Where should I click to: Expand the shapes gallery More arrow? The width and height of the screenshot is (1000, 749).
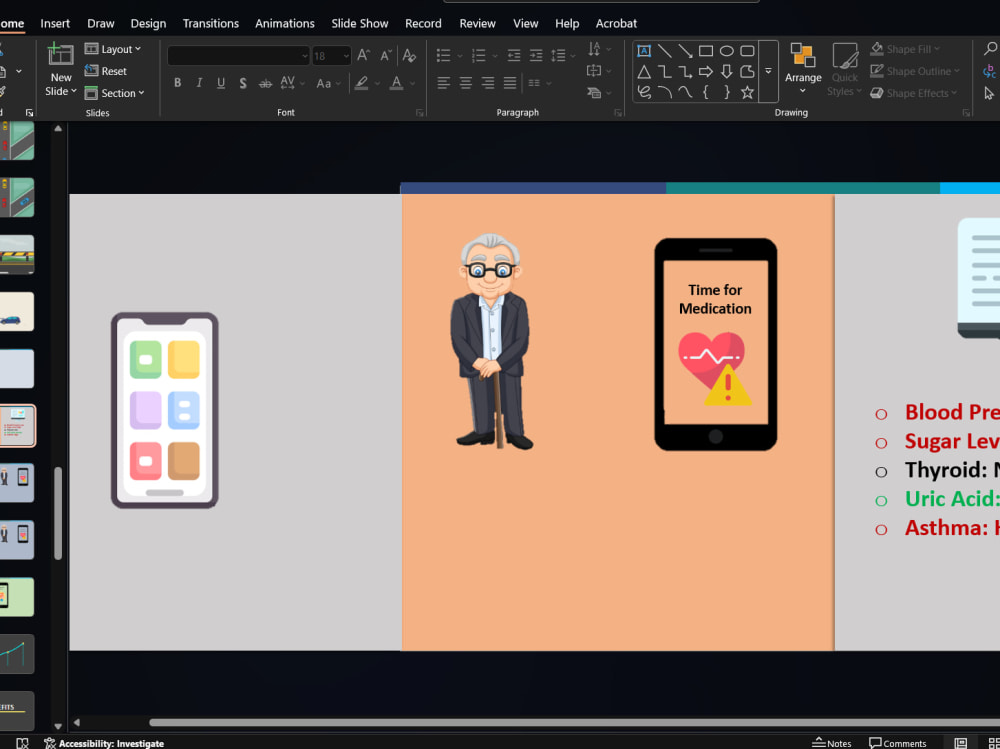768,71
